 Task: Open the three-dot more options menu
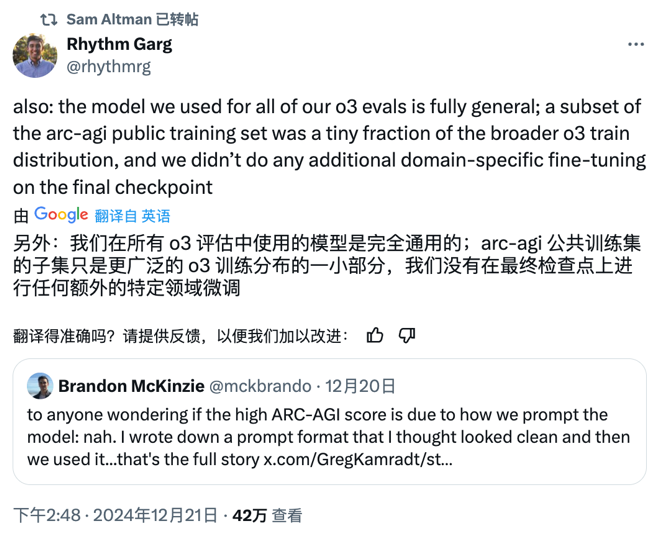(635, 45)
